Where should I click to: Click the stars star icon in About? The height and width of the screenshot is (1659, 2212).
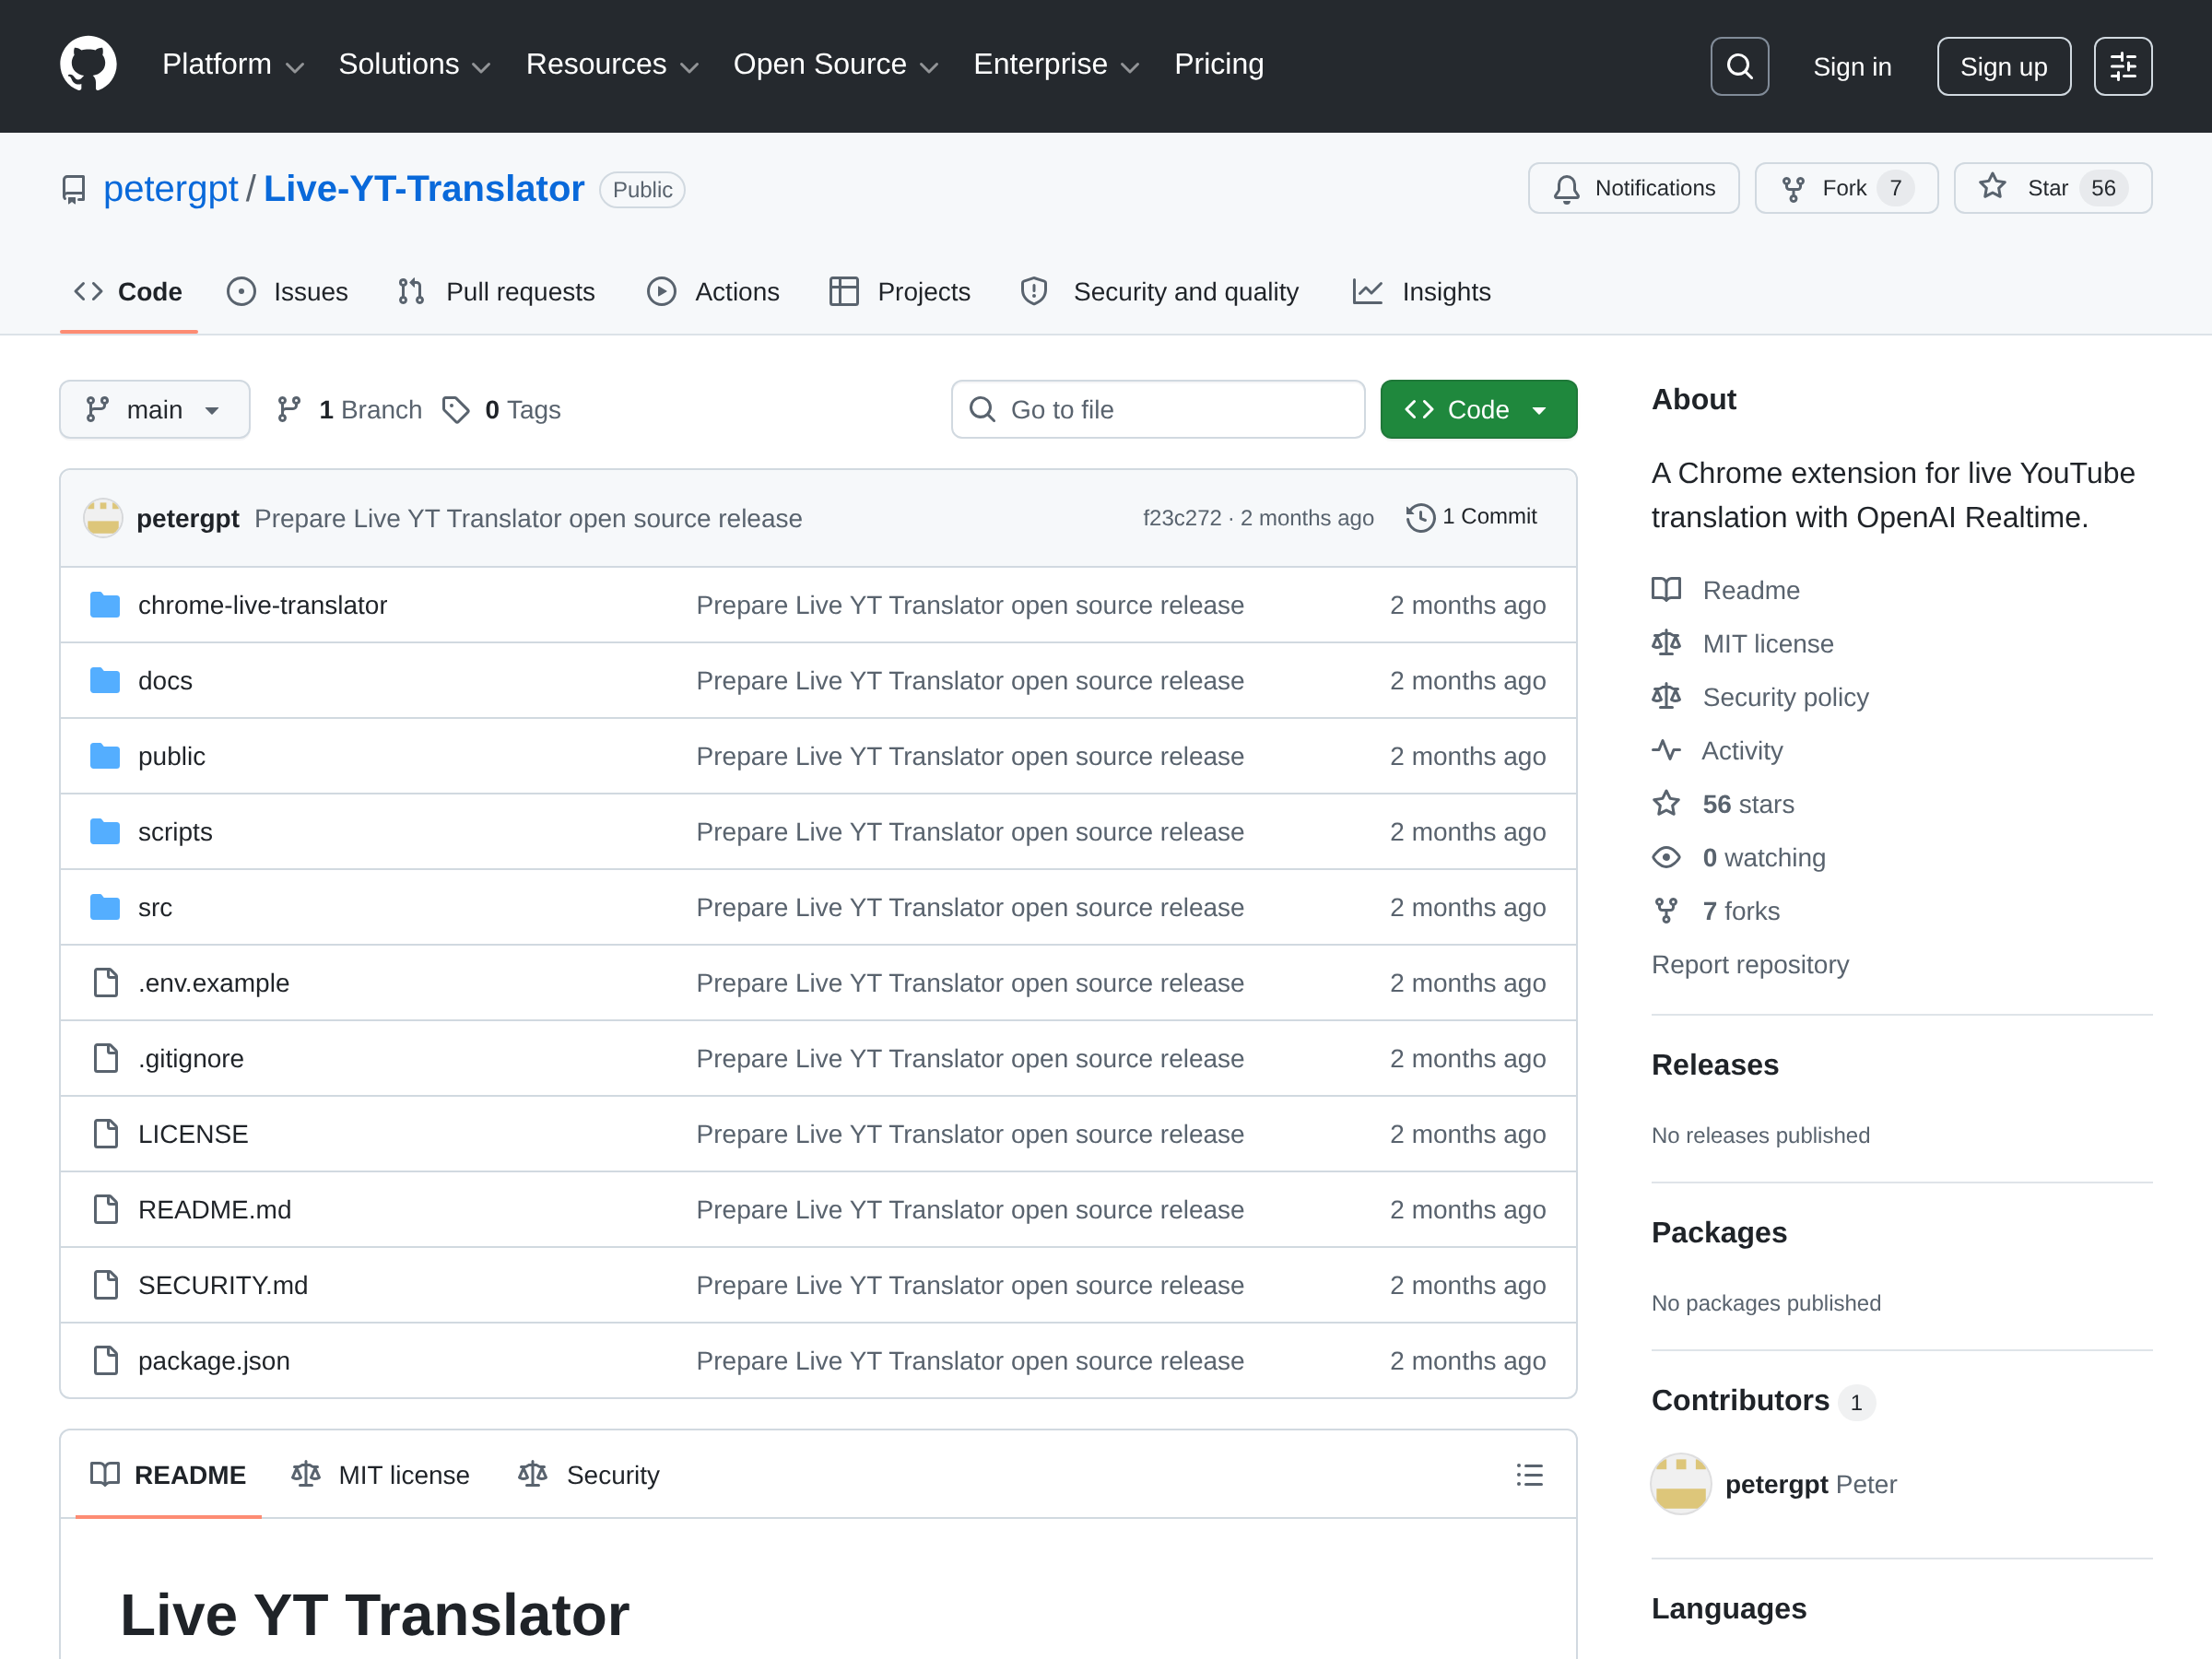[1666, 803]
